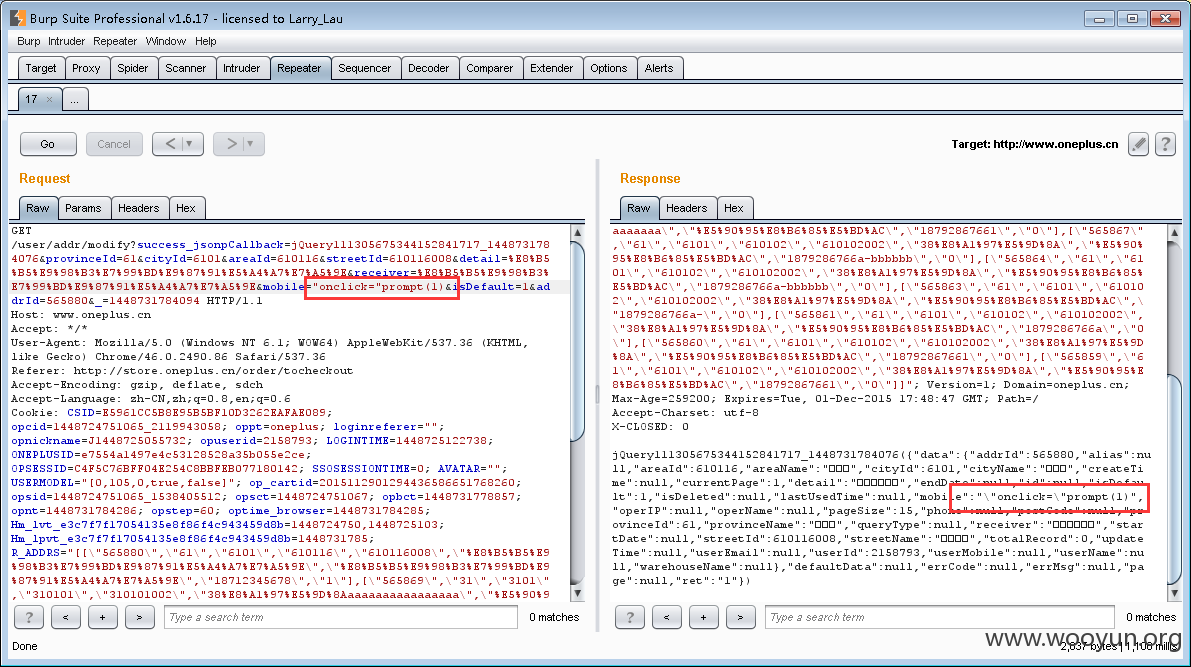
Task: Switch to the Target tab
Action: (x=41, y=68)
